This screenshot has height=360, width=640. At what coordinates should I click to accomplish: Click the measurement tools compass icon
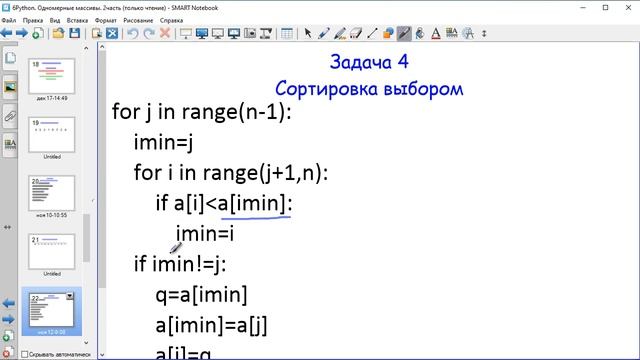coord(468,33)
